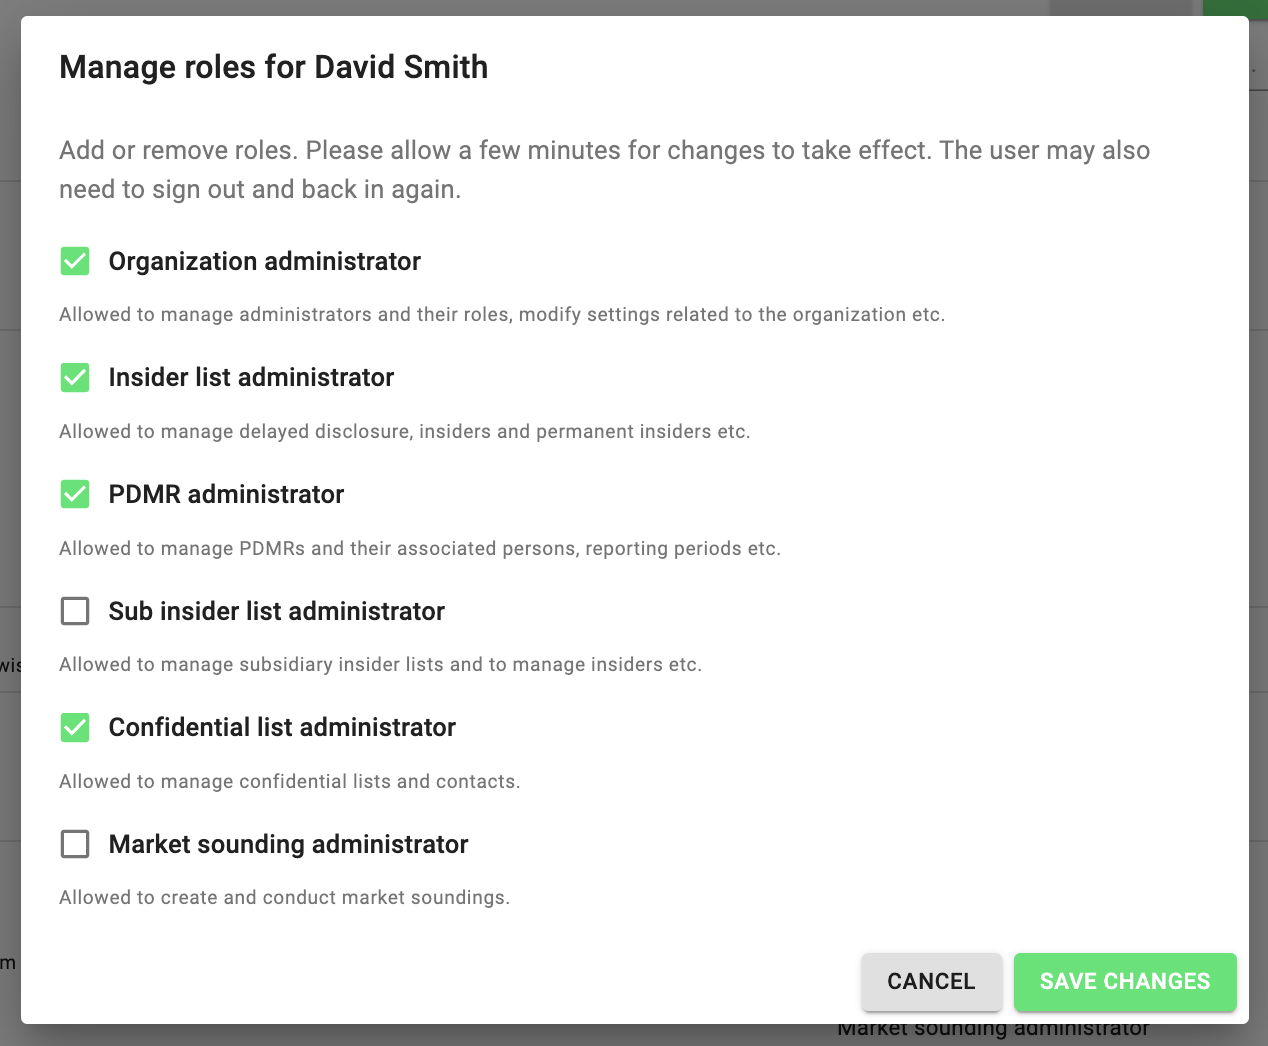The height and width of the screenshot is (1046, 1268).
Task: Select the PDMR administrator label text
Action: click(226, 494)
